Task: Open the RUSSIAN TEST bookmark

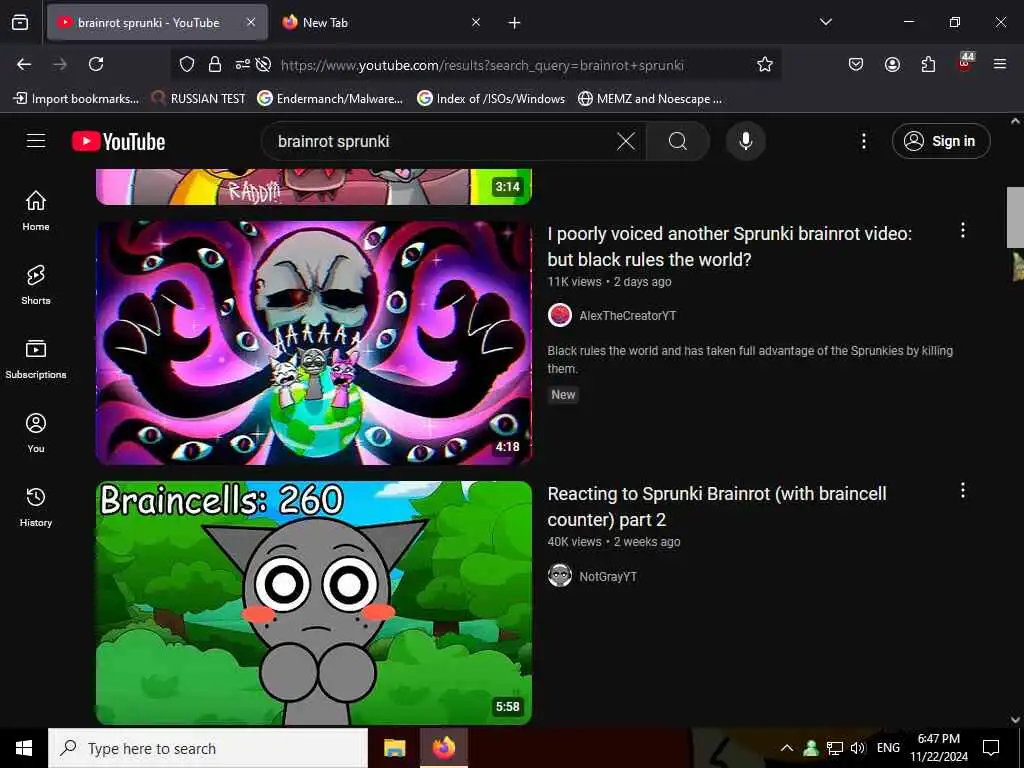Action: pos(199,99)
